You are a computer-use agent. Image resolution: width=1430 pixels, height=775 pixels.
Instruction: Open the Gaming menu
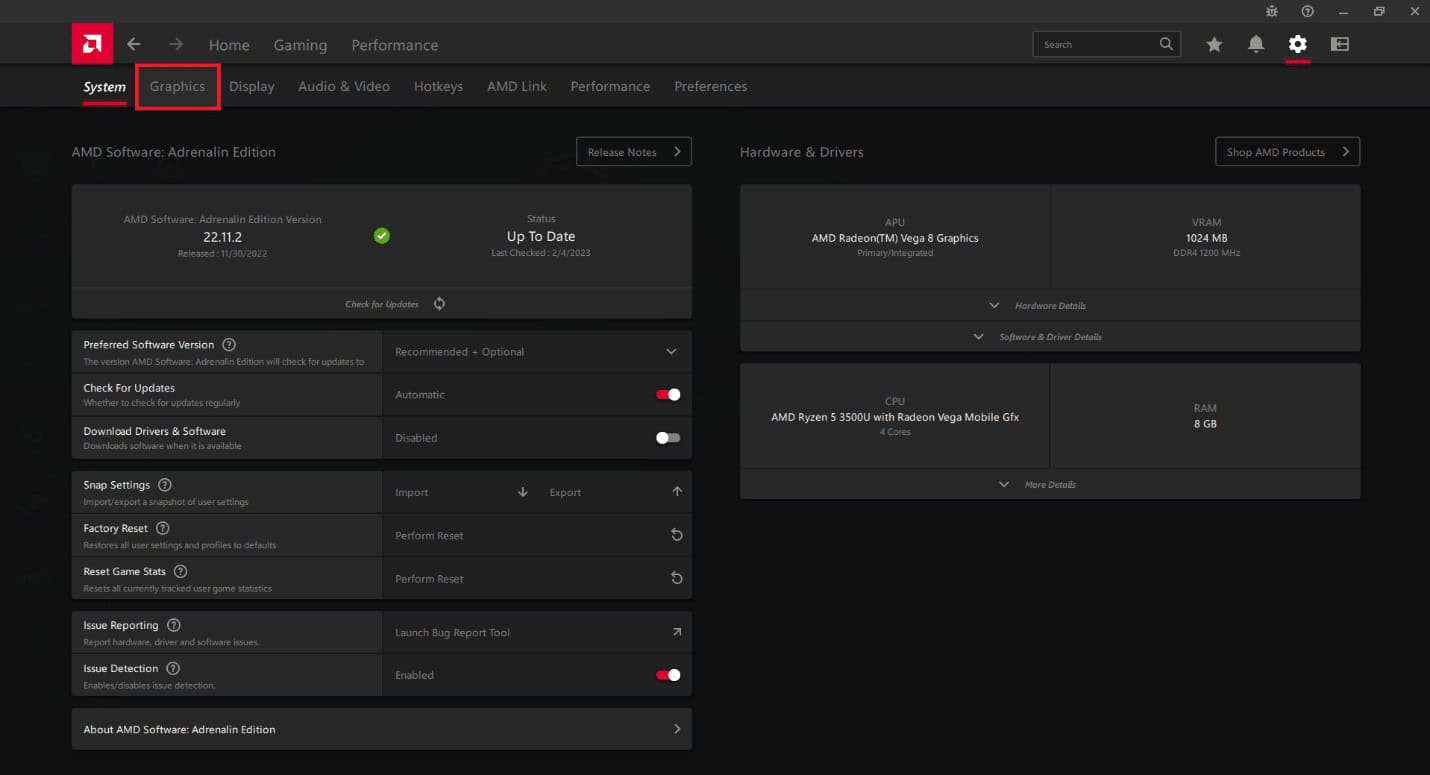click(300, 45)
